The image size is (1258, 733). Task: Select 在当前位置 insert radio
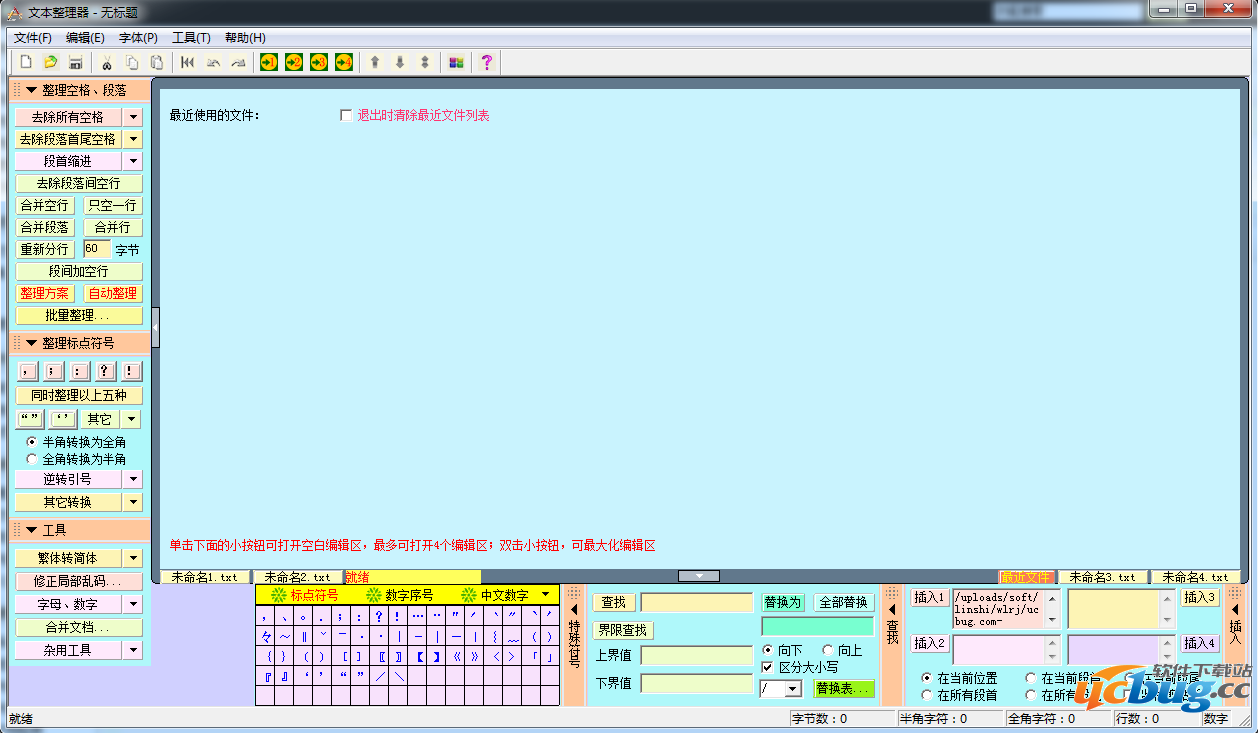pos(926,678)
